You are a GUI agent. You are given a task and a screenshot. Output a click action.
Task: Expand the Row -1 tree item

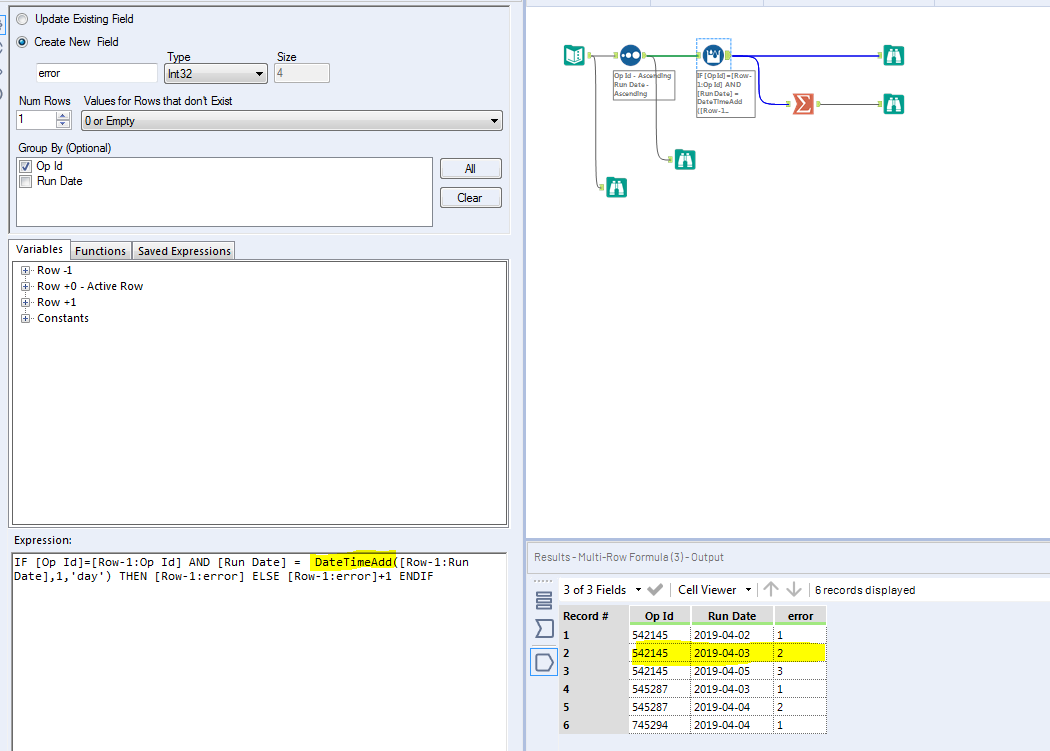(25, 270)
